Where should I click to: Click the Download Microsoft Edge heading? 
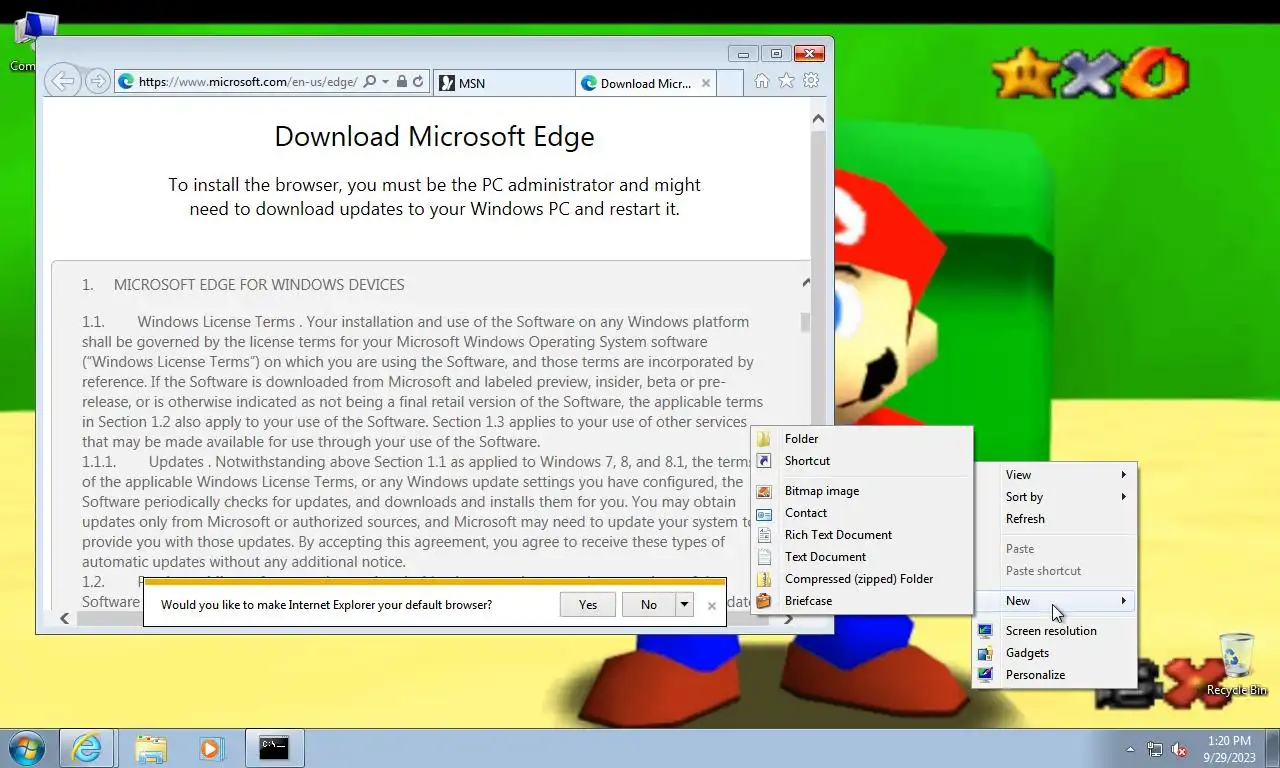tap(434, 137)
